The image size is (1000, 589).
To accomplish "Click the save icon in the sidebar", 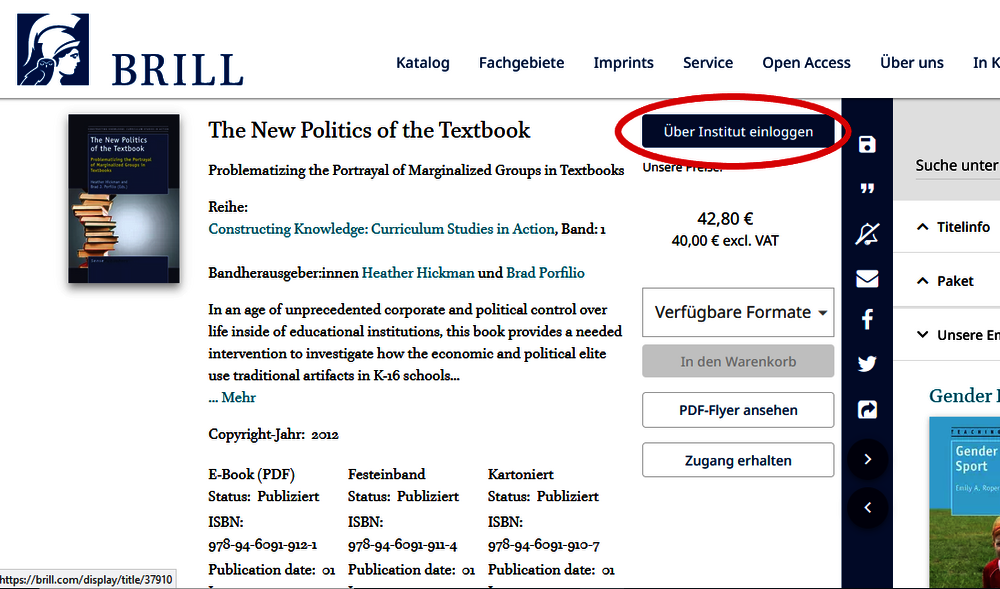I will point(867,145).
